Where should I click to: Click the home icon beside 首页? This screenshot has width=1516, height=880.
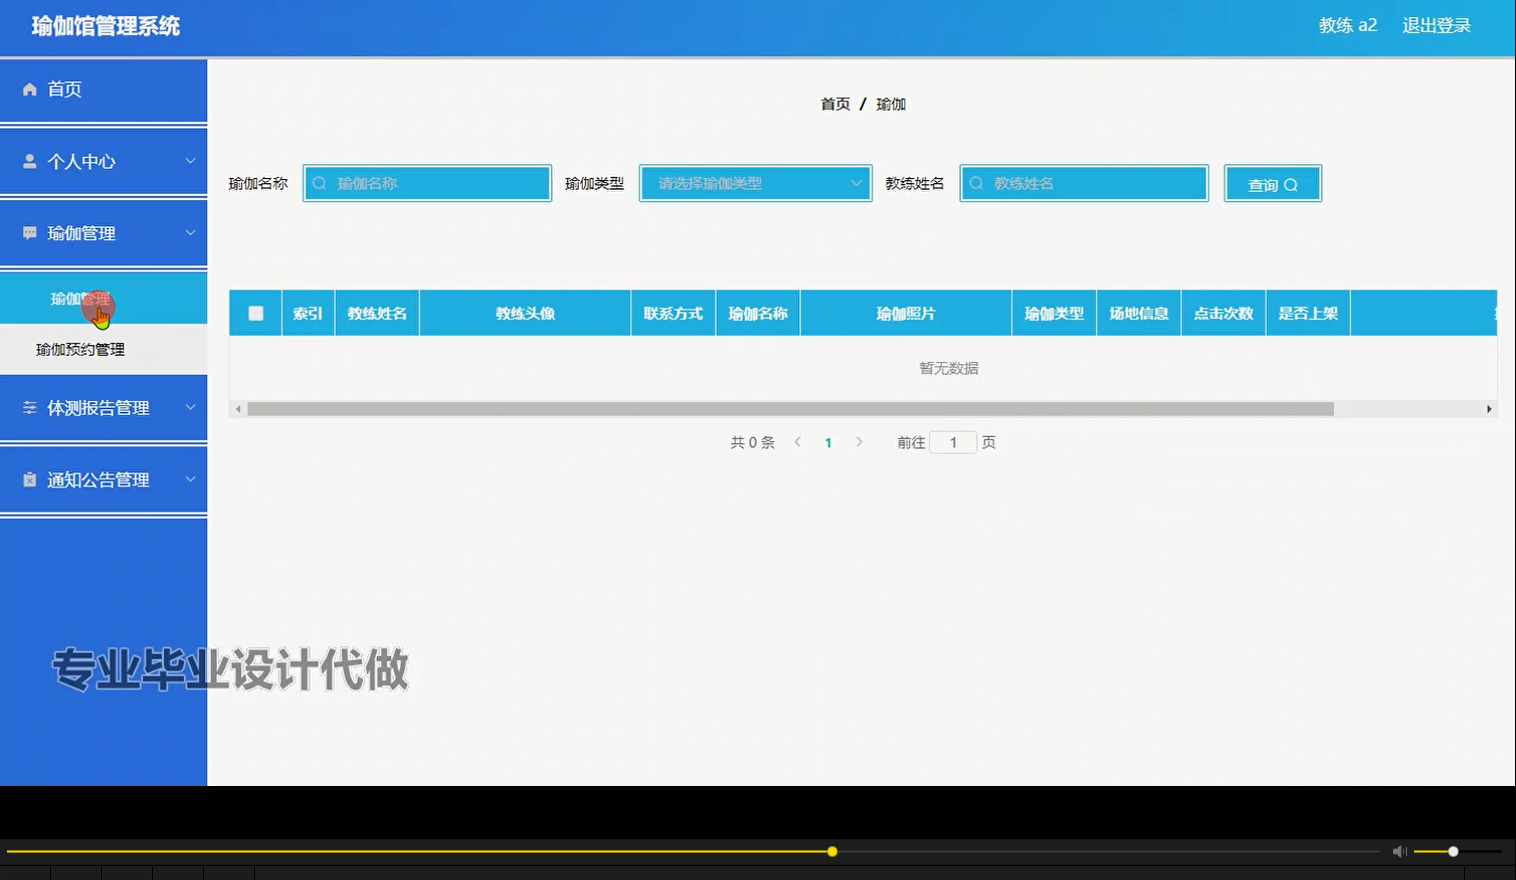coord(30,89)
